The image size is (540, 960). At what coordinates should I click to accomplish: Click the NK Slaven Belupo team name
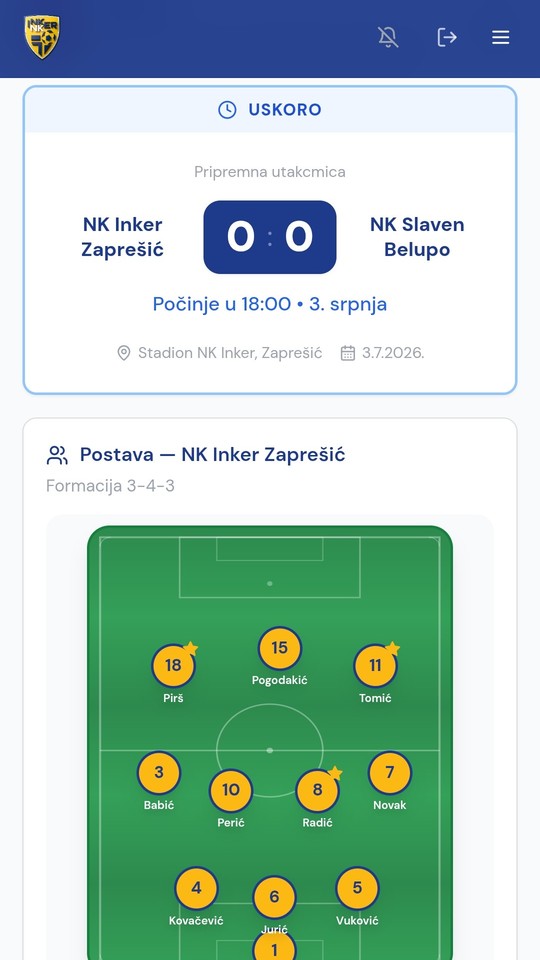(x=417, y=237)
